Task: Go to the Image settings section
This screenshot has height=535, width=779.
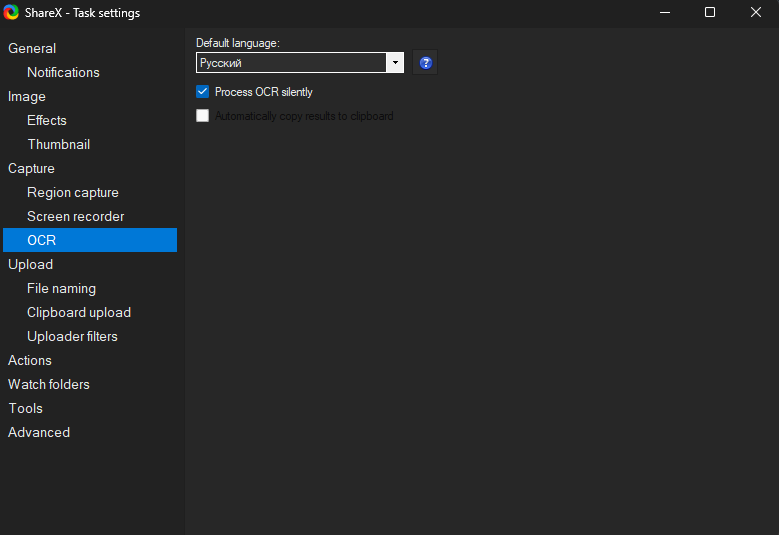Action: (x=27, y=96)
